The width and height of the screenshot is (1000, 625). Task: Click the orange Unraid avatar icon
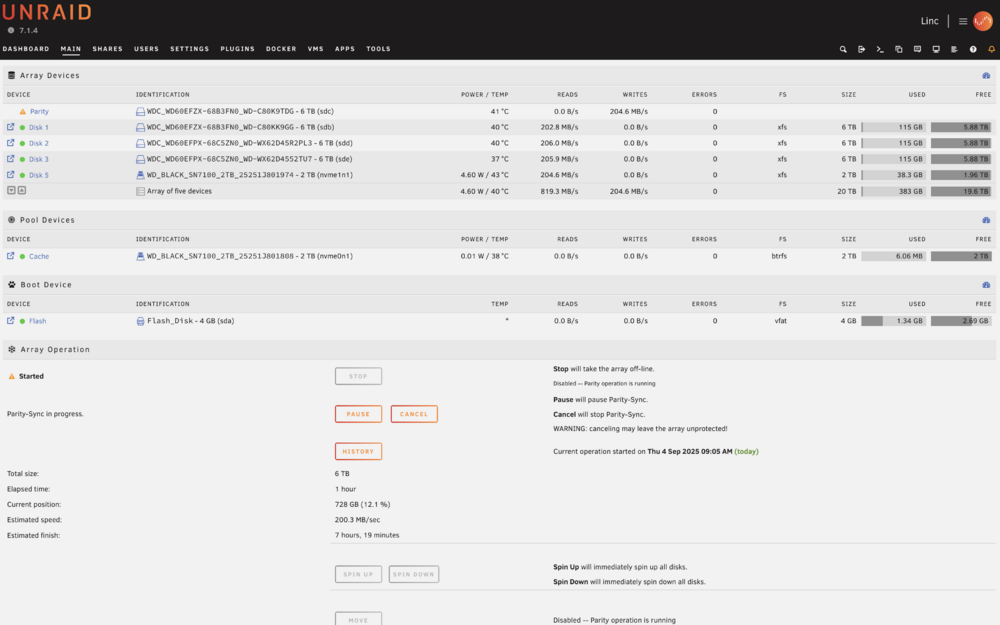click(983, 21)
